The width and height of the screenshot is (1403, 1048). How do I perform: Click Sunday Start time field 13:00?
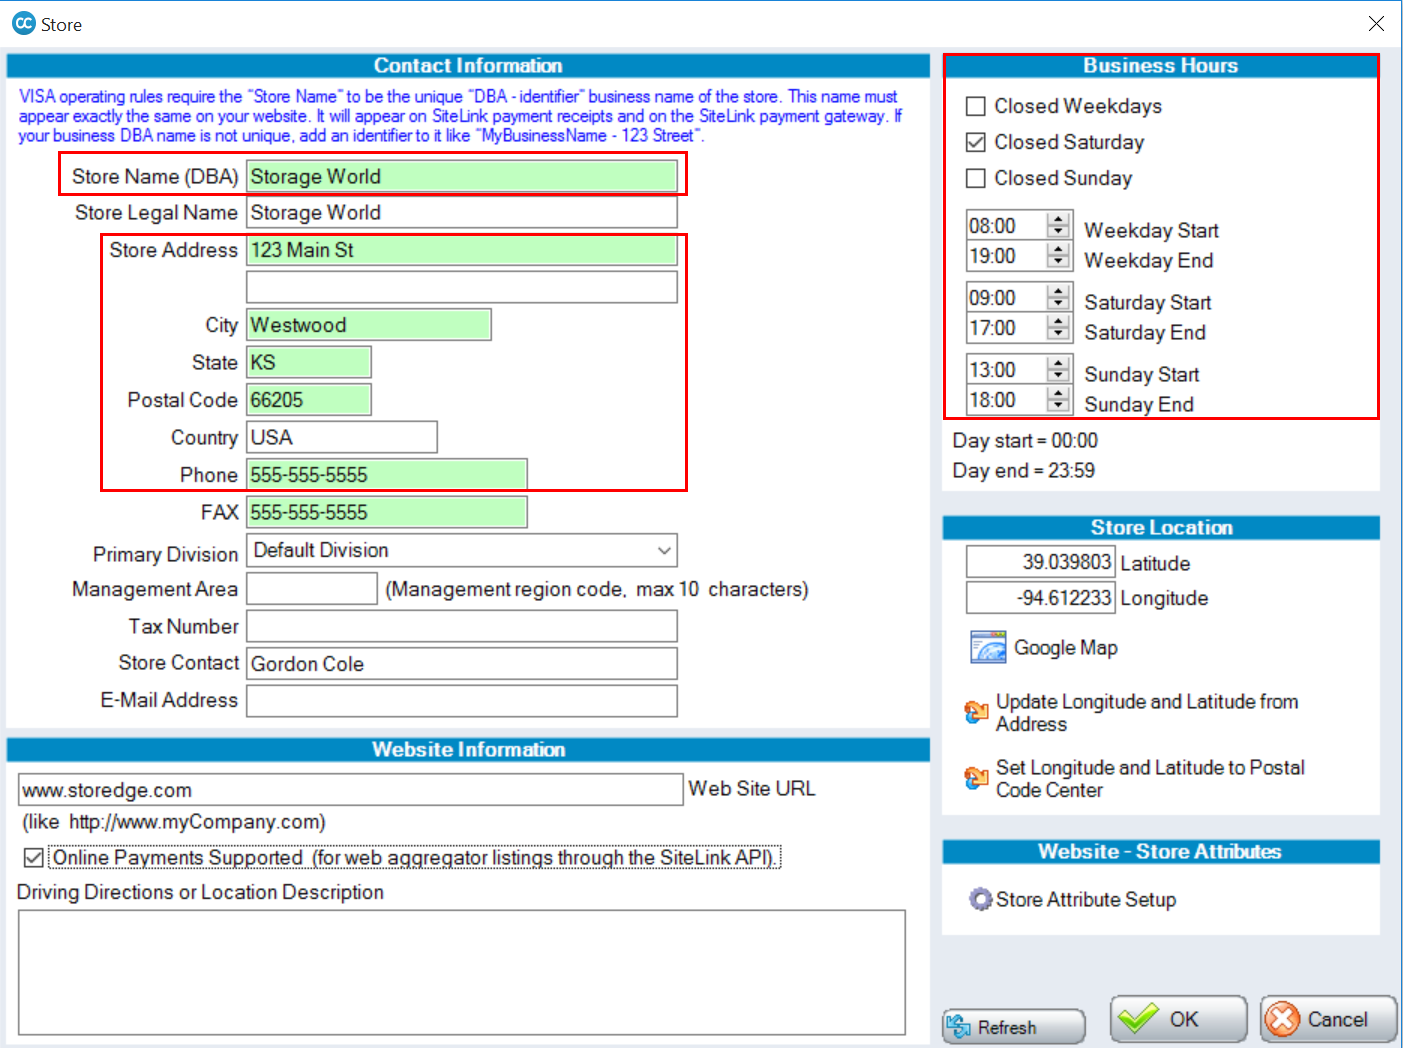1007,370
